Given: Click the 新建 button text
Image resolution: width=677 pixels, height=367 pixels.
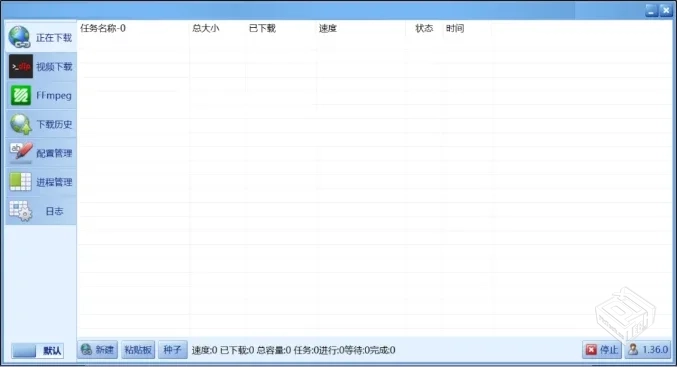Looking at the screenshot, I should click(x=104, y=349).
